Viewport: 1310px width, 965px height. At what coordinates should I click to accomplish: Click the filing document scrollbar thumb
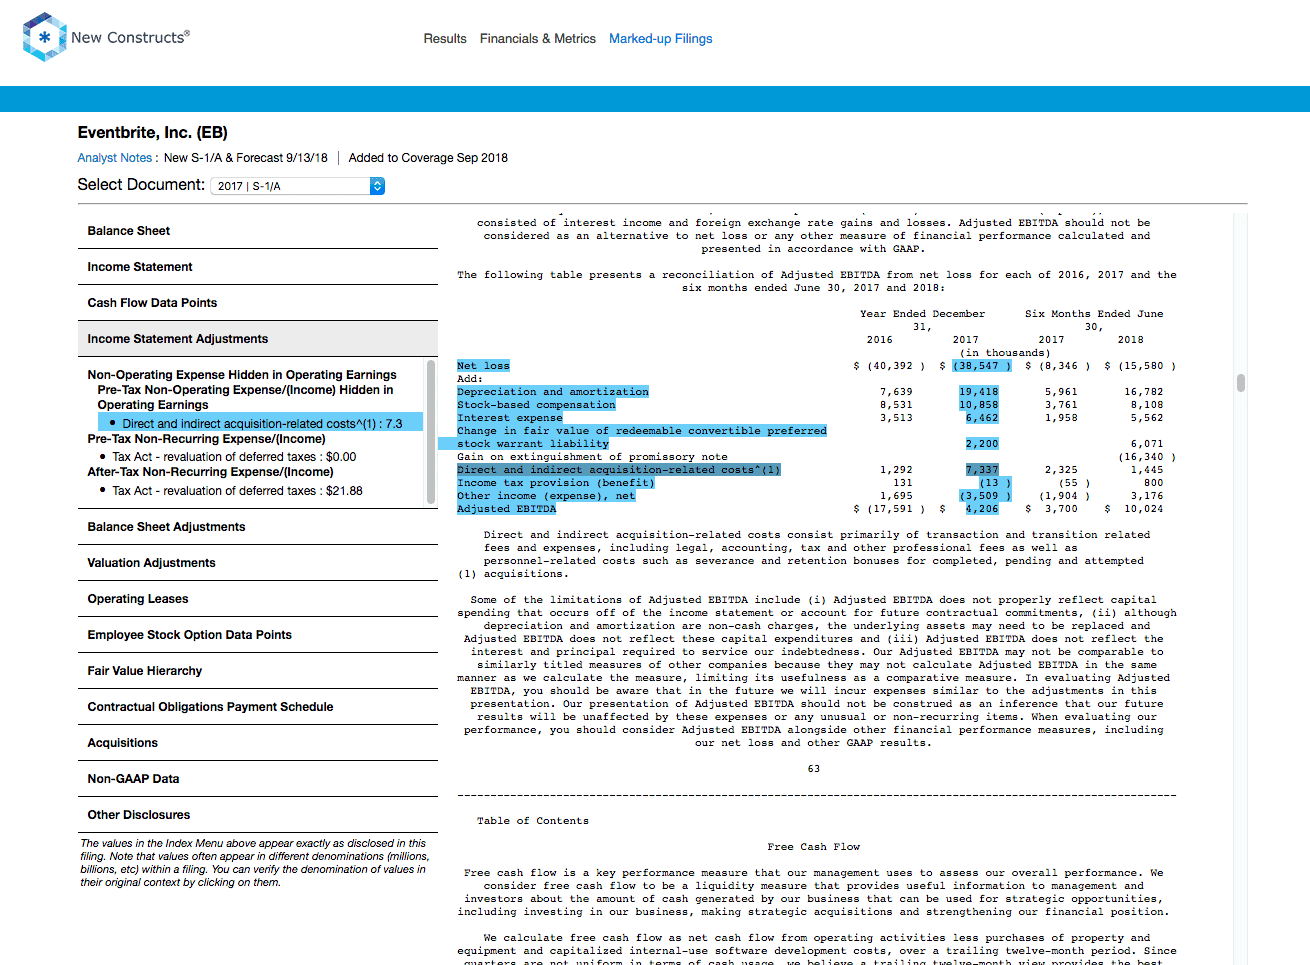tap(1240, 383)
